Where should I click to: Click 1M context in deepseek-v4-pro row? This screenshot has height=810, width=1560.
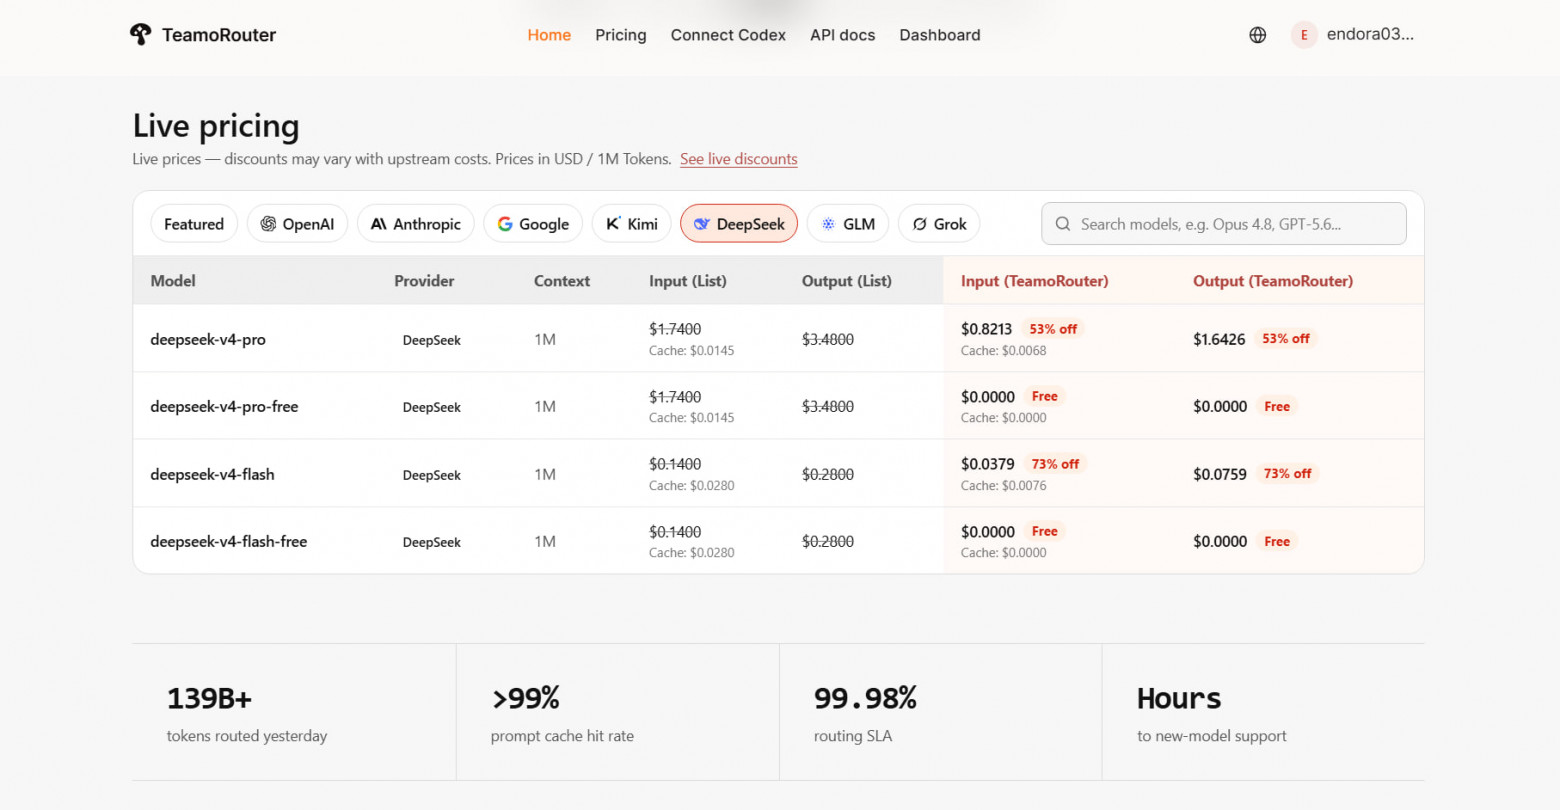coord(545,339)
